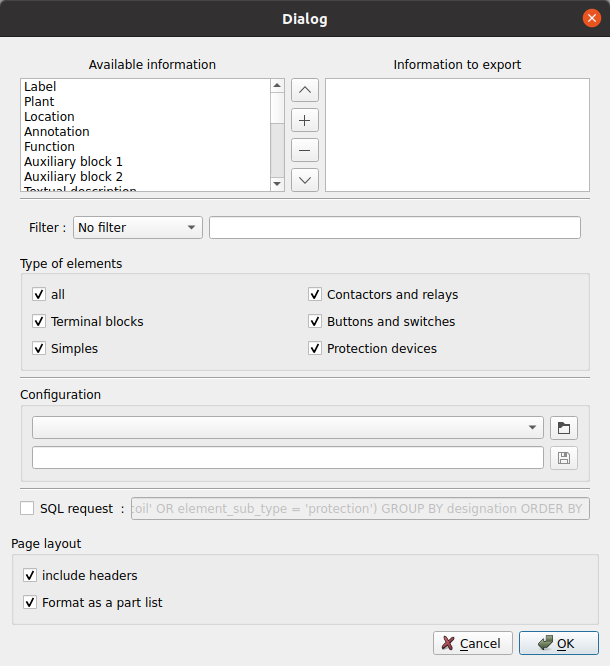Viewport: 610px width, 666px height.
Task: Open configuration with the folder icon
Action: [x=564, y=428]
